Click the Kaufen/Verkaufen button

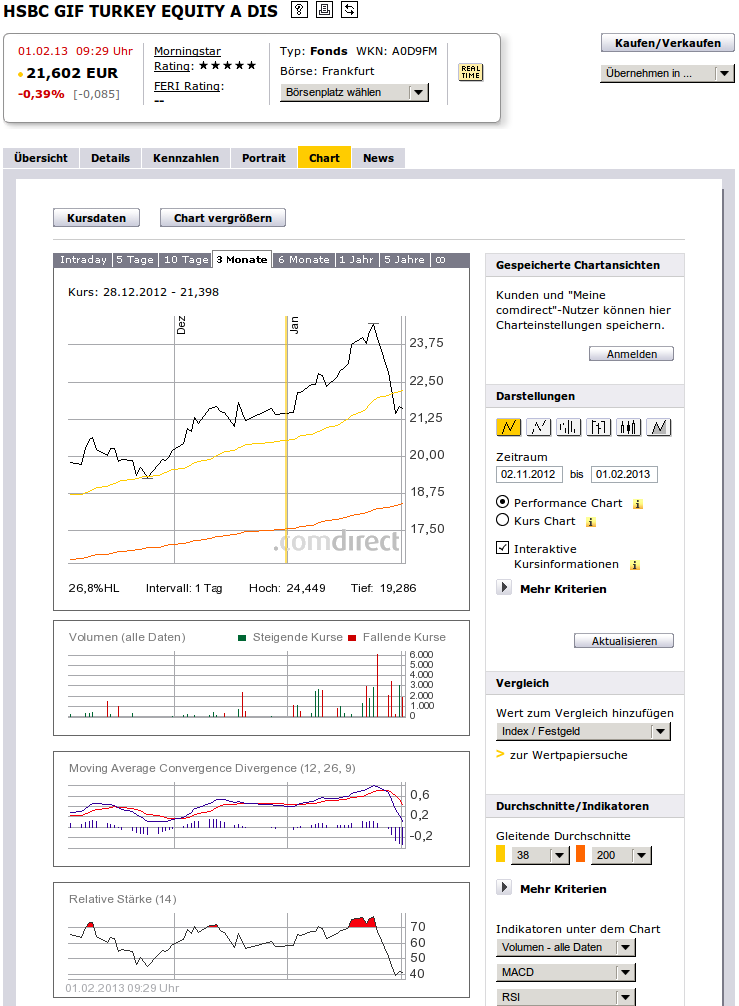(x=668, y=43)
